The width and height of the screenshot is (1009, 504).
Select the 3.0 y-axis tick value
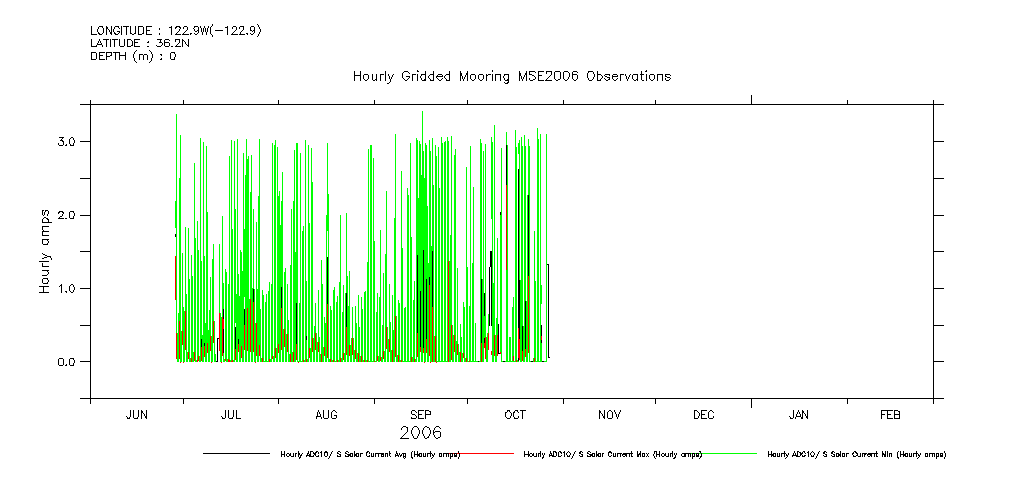tap(66, 142)
